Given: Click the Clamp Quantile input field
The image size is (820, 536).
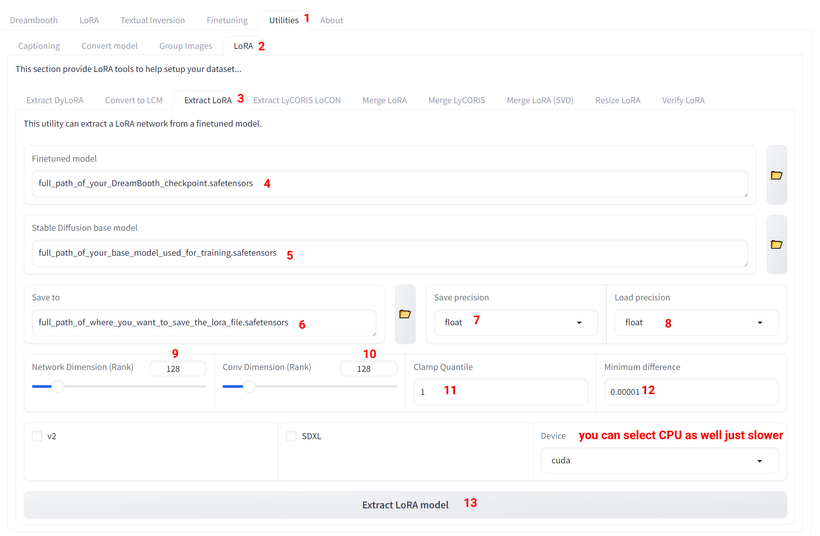Looking at the screenshot, I should [x=501, y=392].
